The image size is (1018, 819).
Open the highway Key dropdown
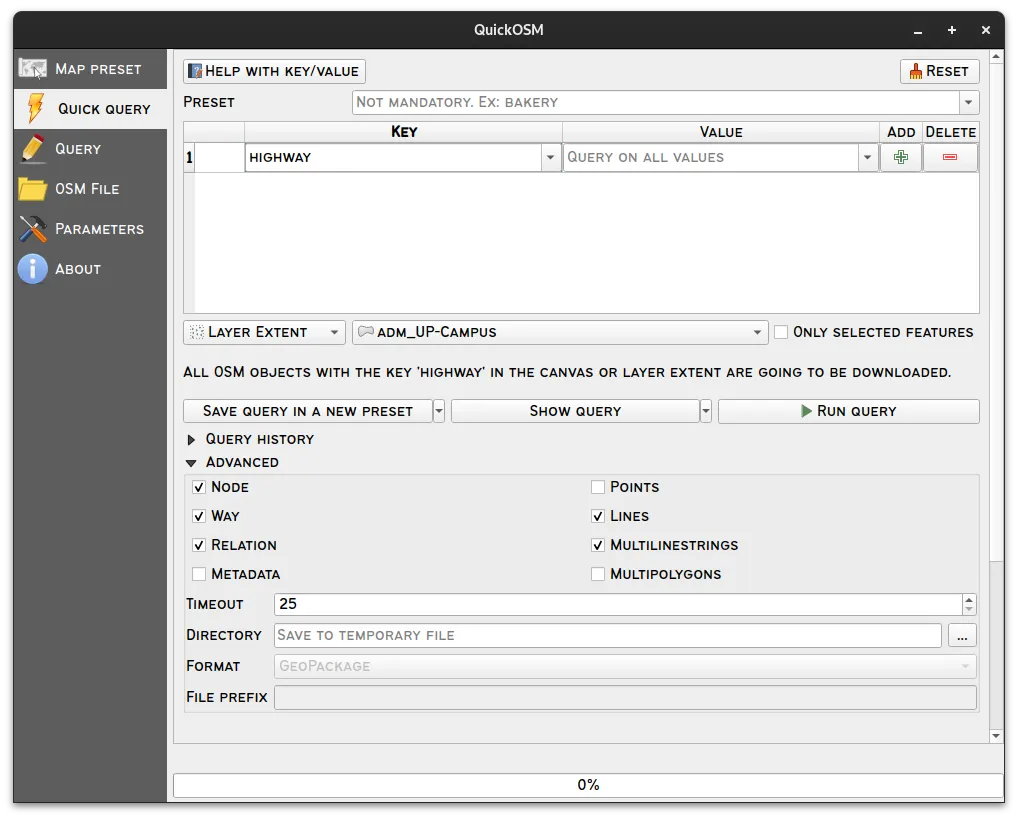pos(551,157)
